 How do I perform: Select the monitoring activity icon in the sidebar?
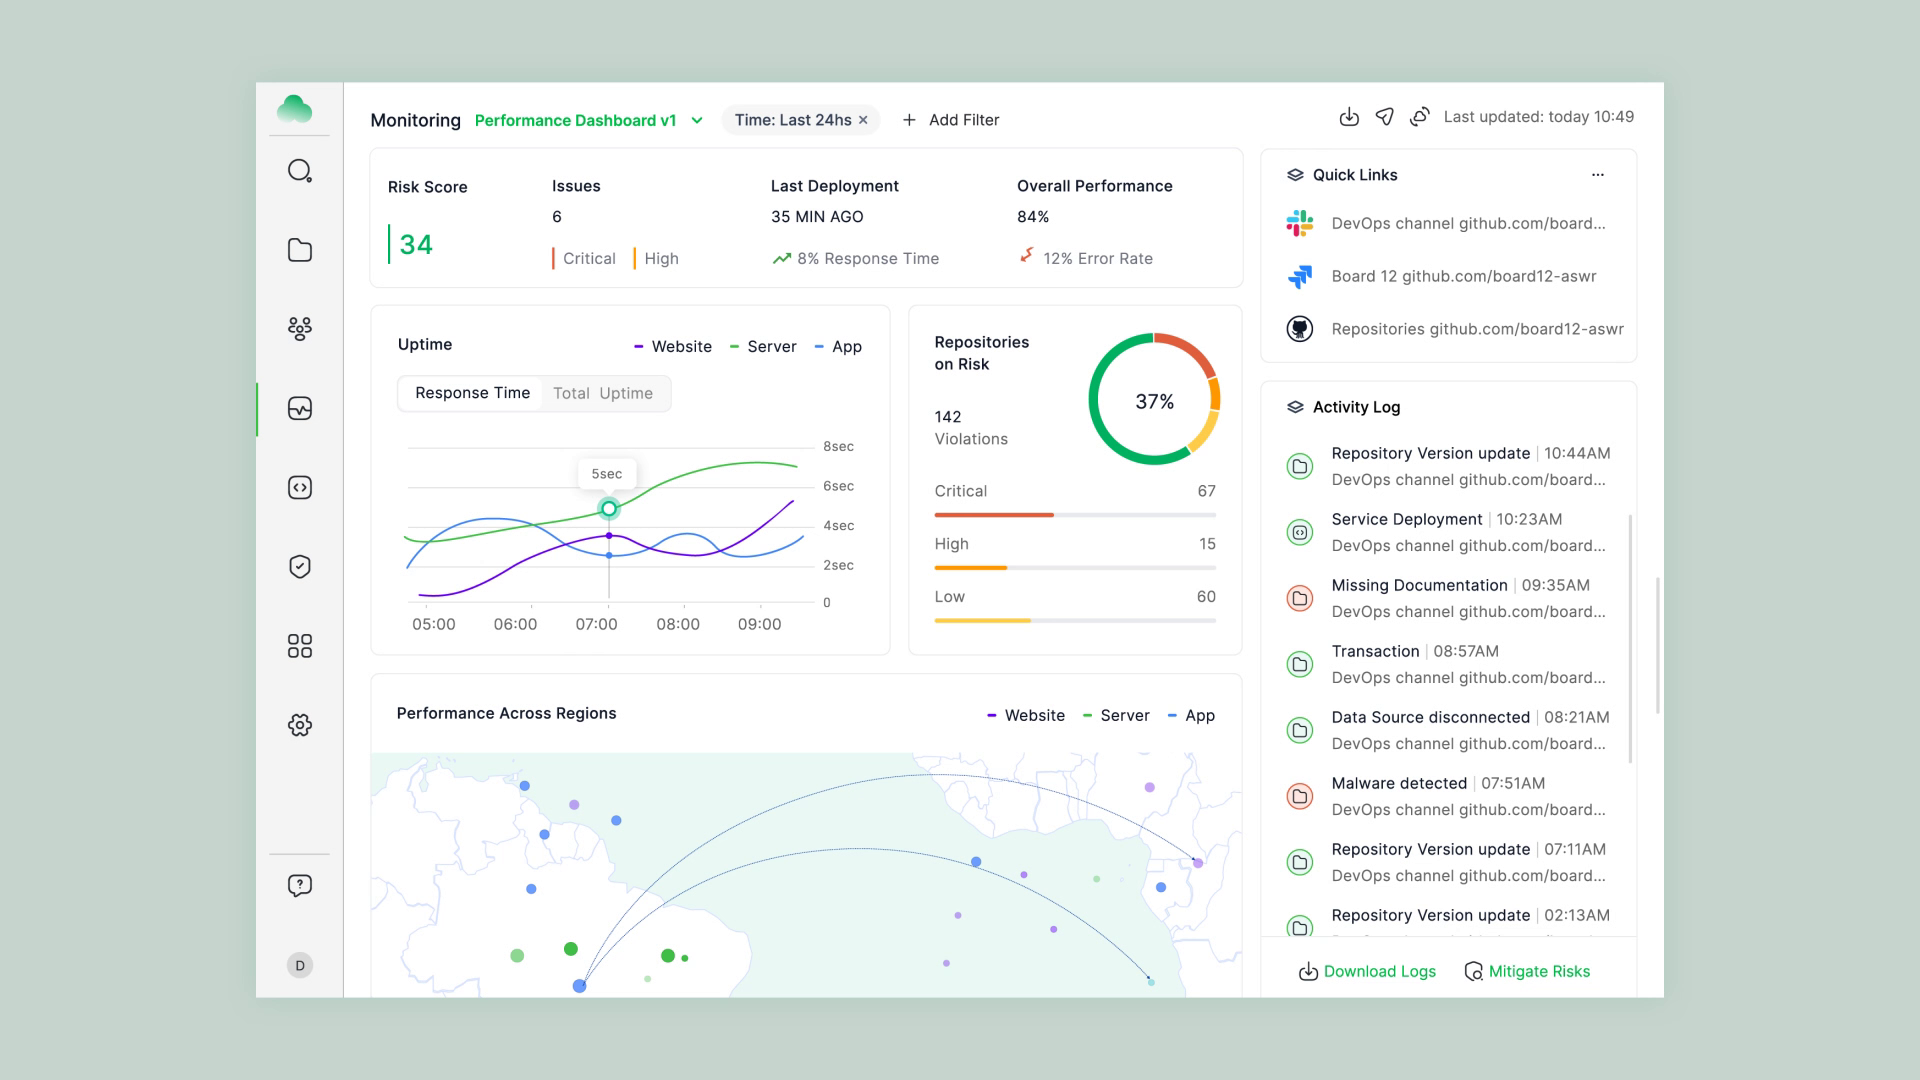(x=299, y=408)
